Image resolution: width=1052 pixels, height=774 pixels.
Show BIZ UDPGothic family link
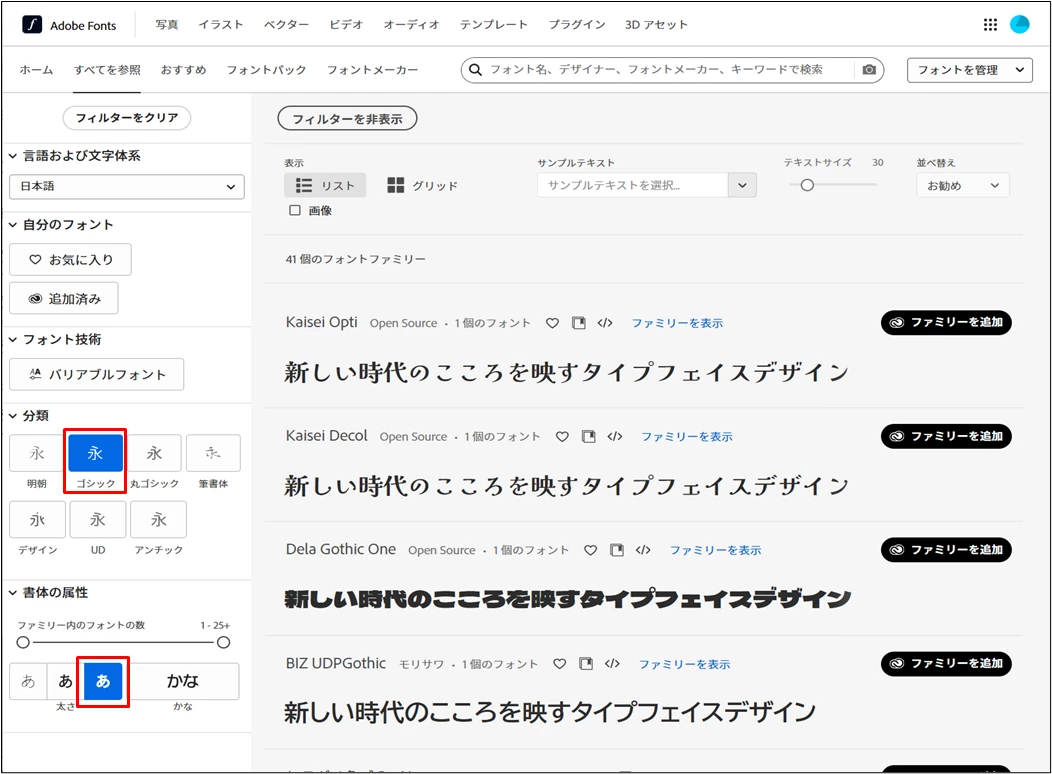pyautogui.click(x=684, y=664)
